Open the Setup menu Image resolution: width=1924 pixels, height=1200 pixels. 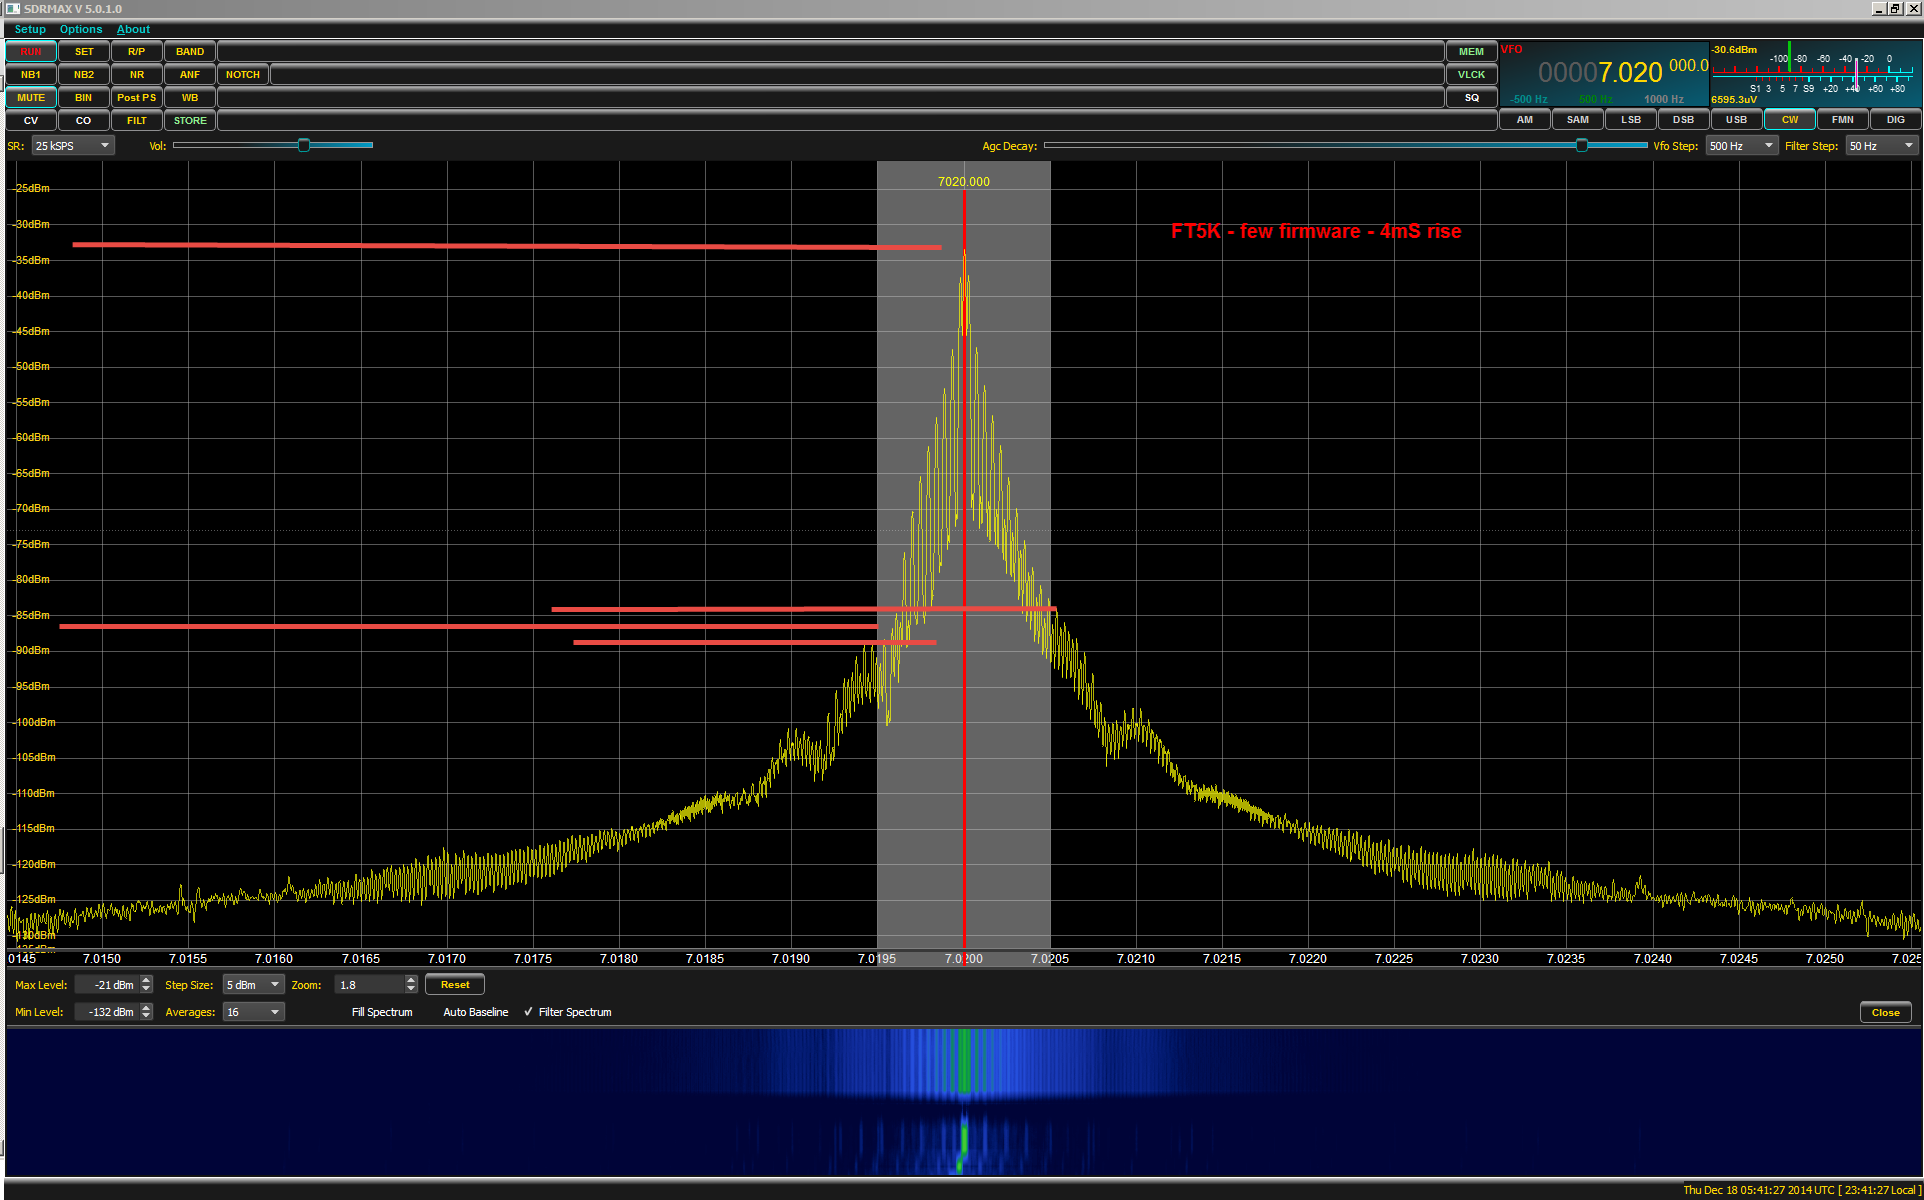30,29
